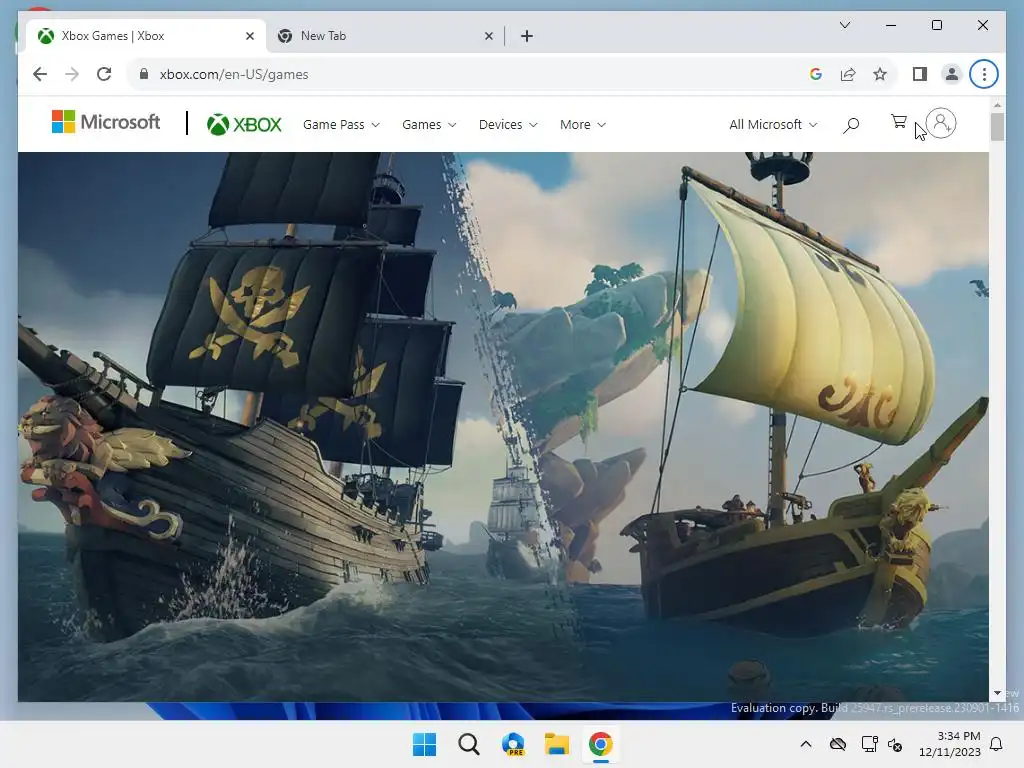
Task: Expand the More navigation menu
Action: pos(583,125)
